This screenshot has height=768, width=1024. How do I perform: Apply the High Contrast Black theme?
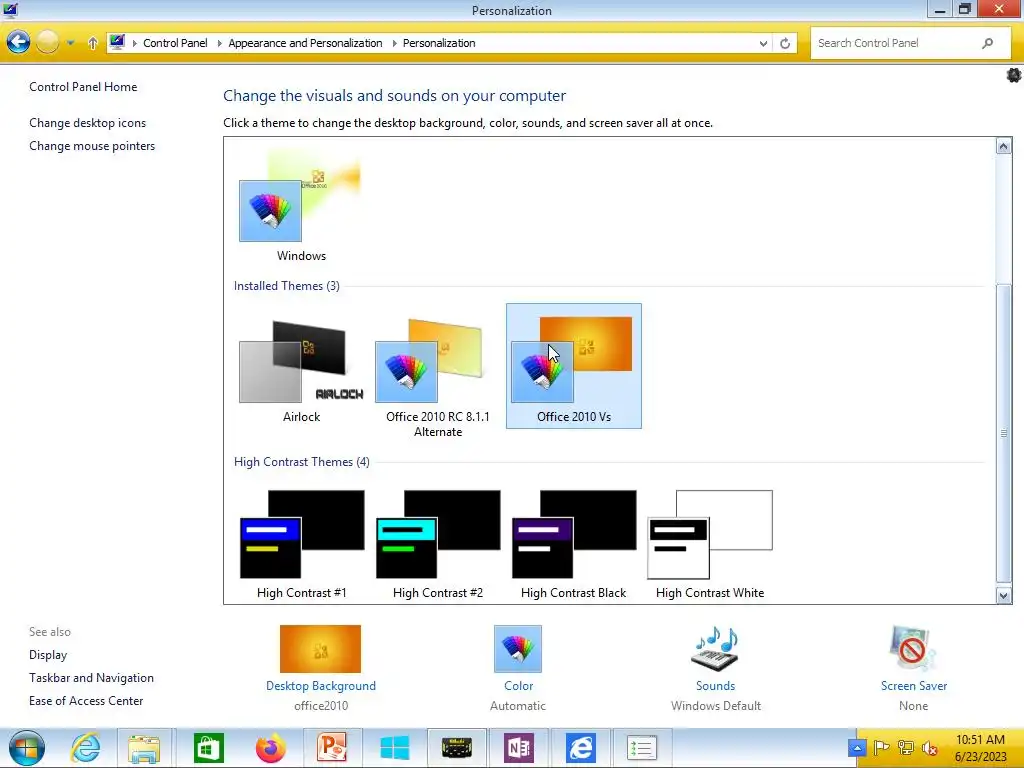point(573,544)
